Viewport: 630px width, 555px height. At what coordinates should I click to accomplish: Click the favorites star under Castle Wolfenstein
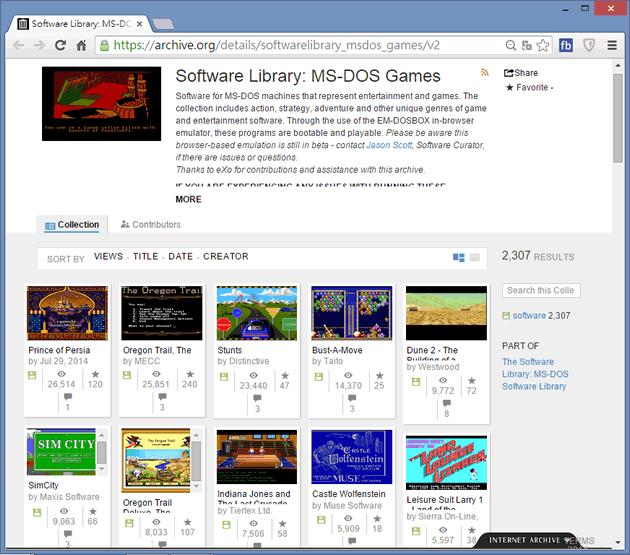377,518
